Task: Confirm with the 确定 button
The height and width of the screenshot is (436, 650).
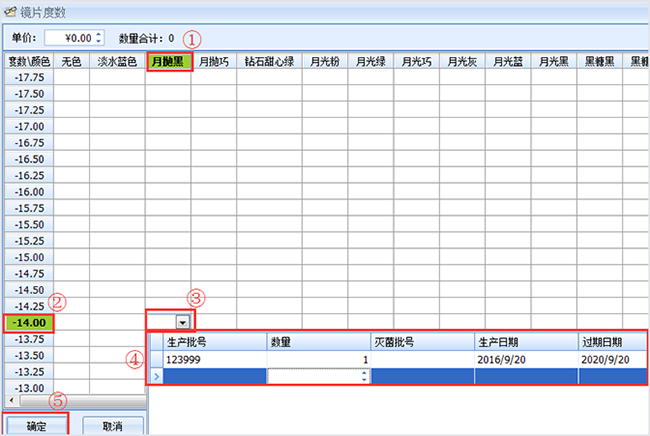Action: click(x=36, y=426)
